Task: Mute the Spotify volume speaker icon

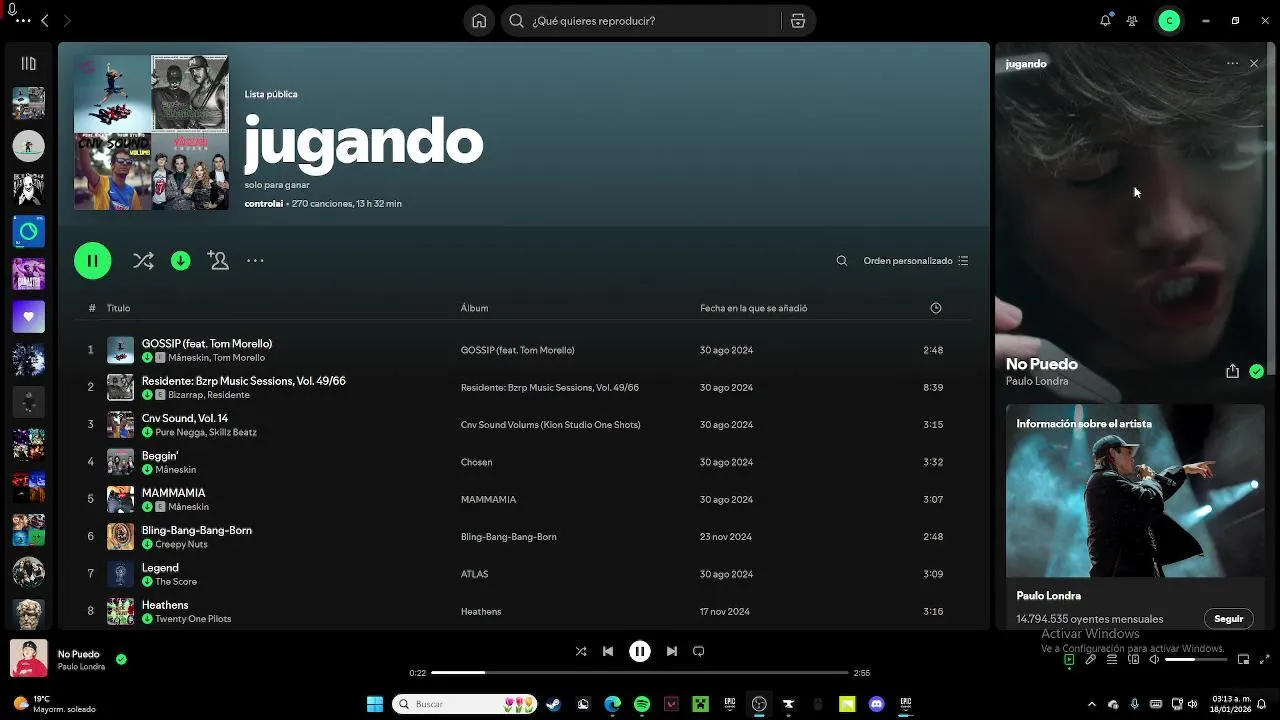Action: pos(1154,660)
